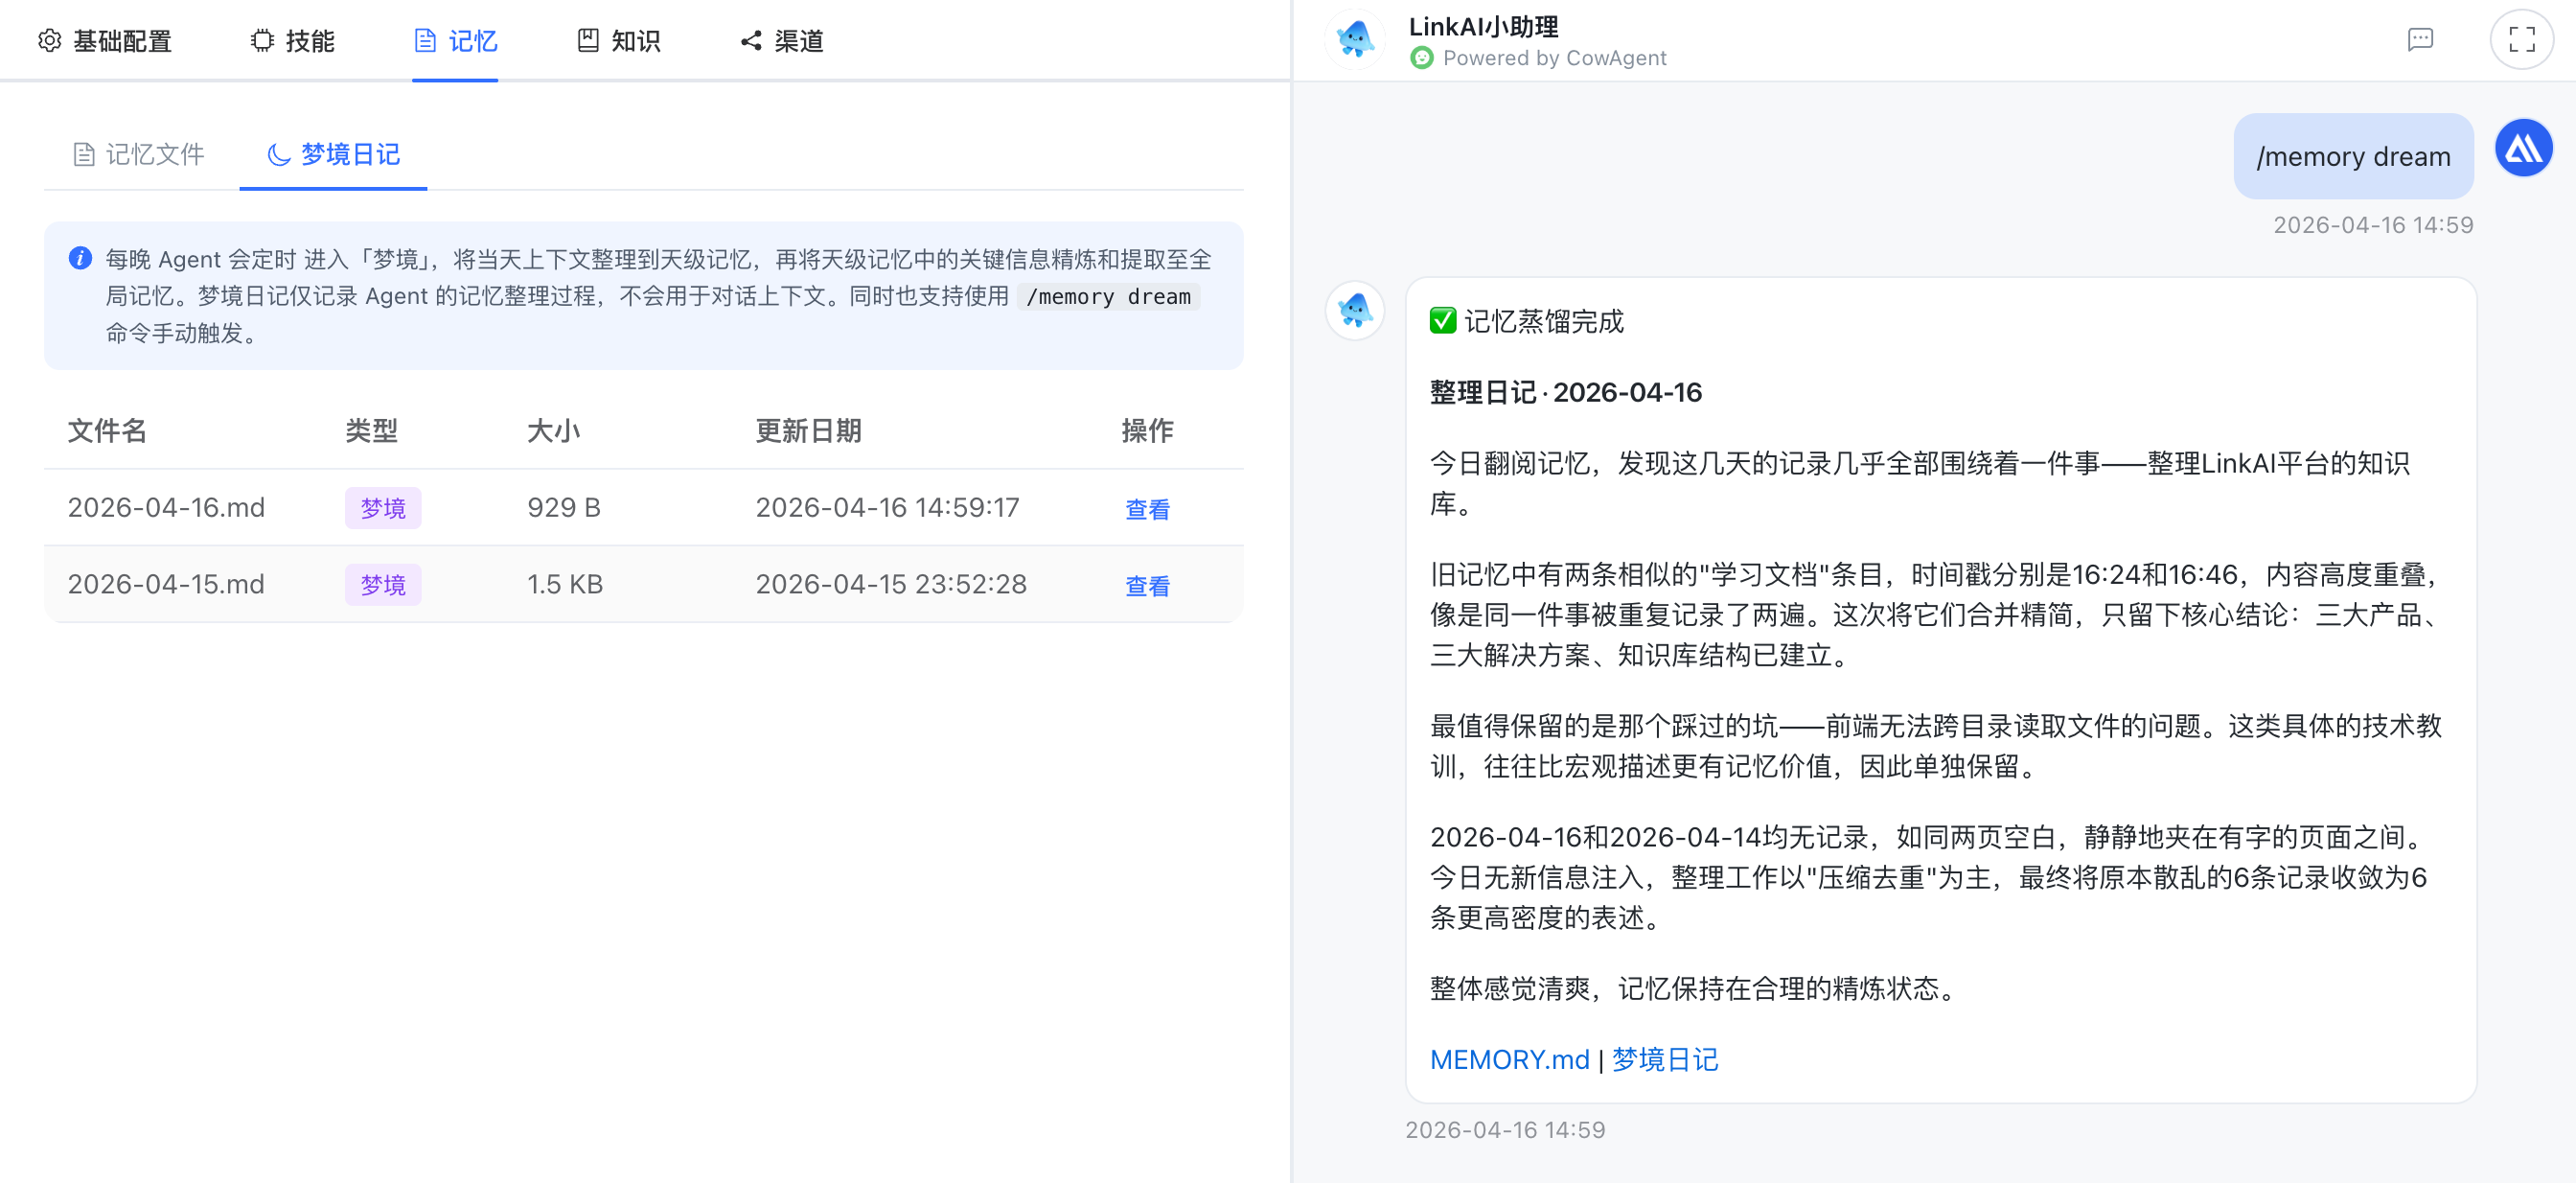
Task: Click the user avatar beside /memory dream message
Action: 2523,149
